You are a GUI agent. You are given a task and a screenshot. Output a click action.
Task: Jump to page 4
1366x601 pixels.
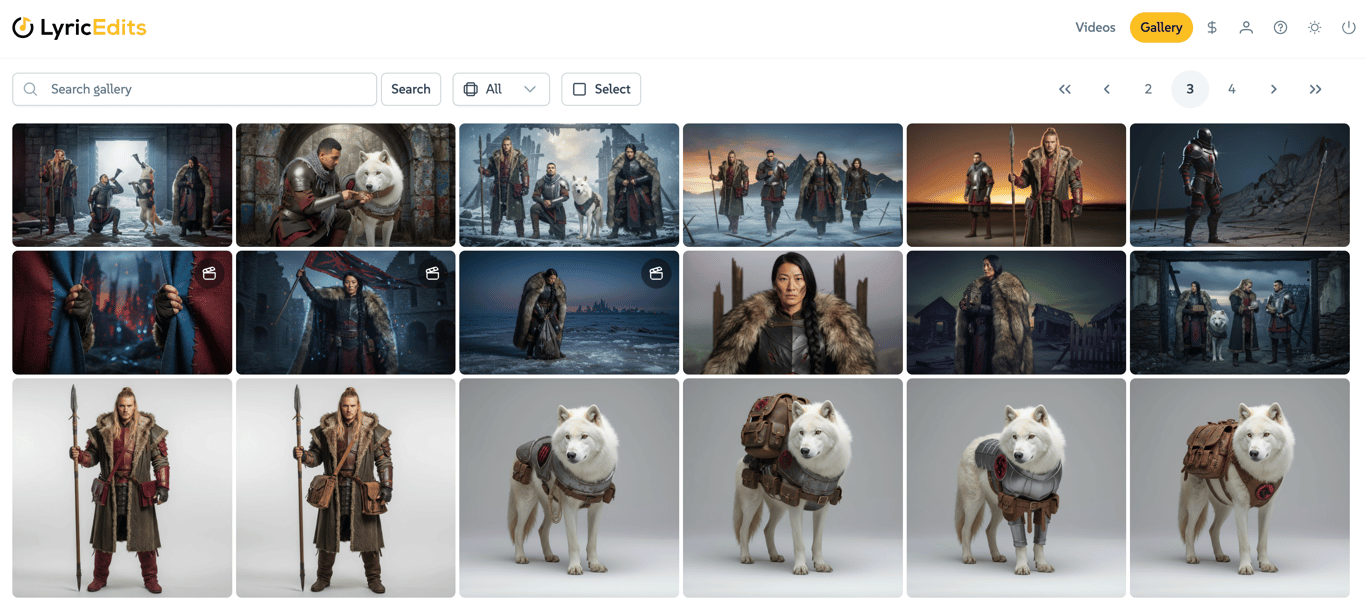coord(1232,89)
